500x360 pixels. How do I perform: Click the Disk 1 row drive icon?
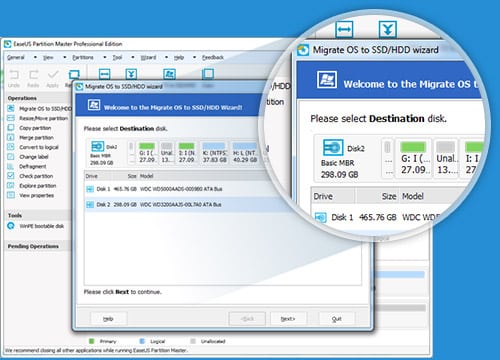[x=90, y=189]
